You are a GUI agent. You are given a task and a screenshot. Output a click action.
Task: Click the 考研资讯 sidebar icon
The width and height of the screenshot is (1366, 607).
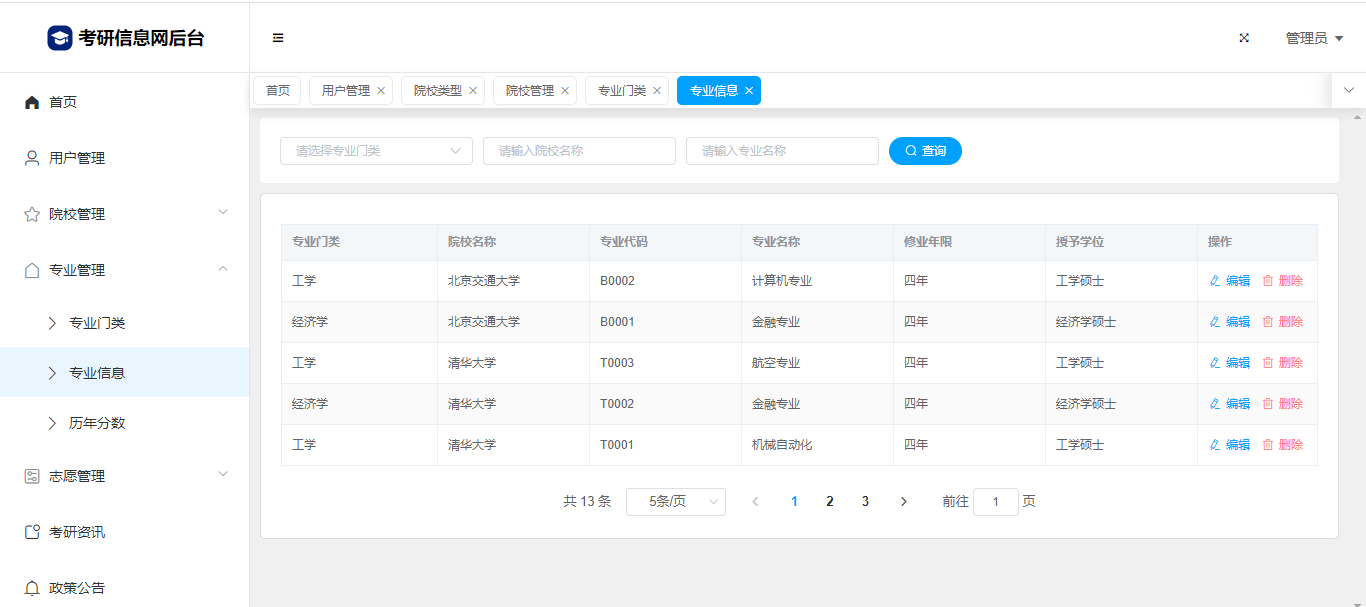click(x=32, y=532)
